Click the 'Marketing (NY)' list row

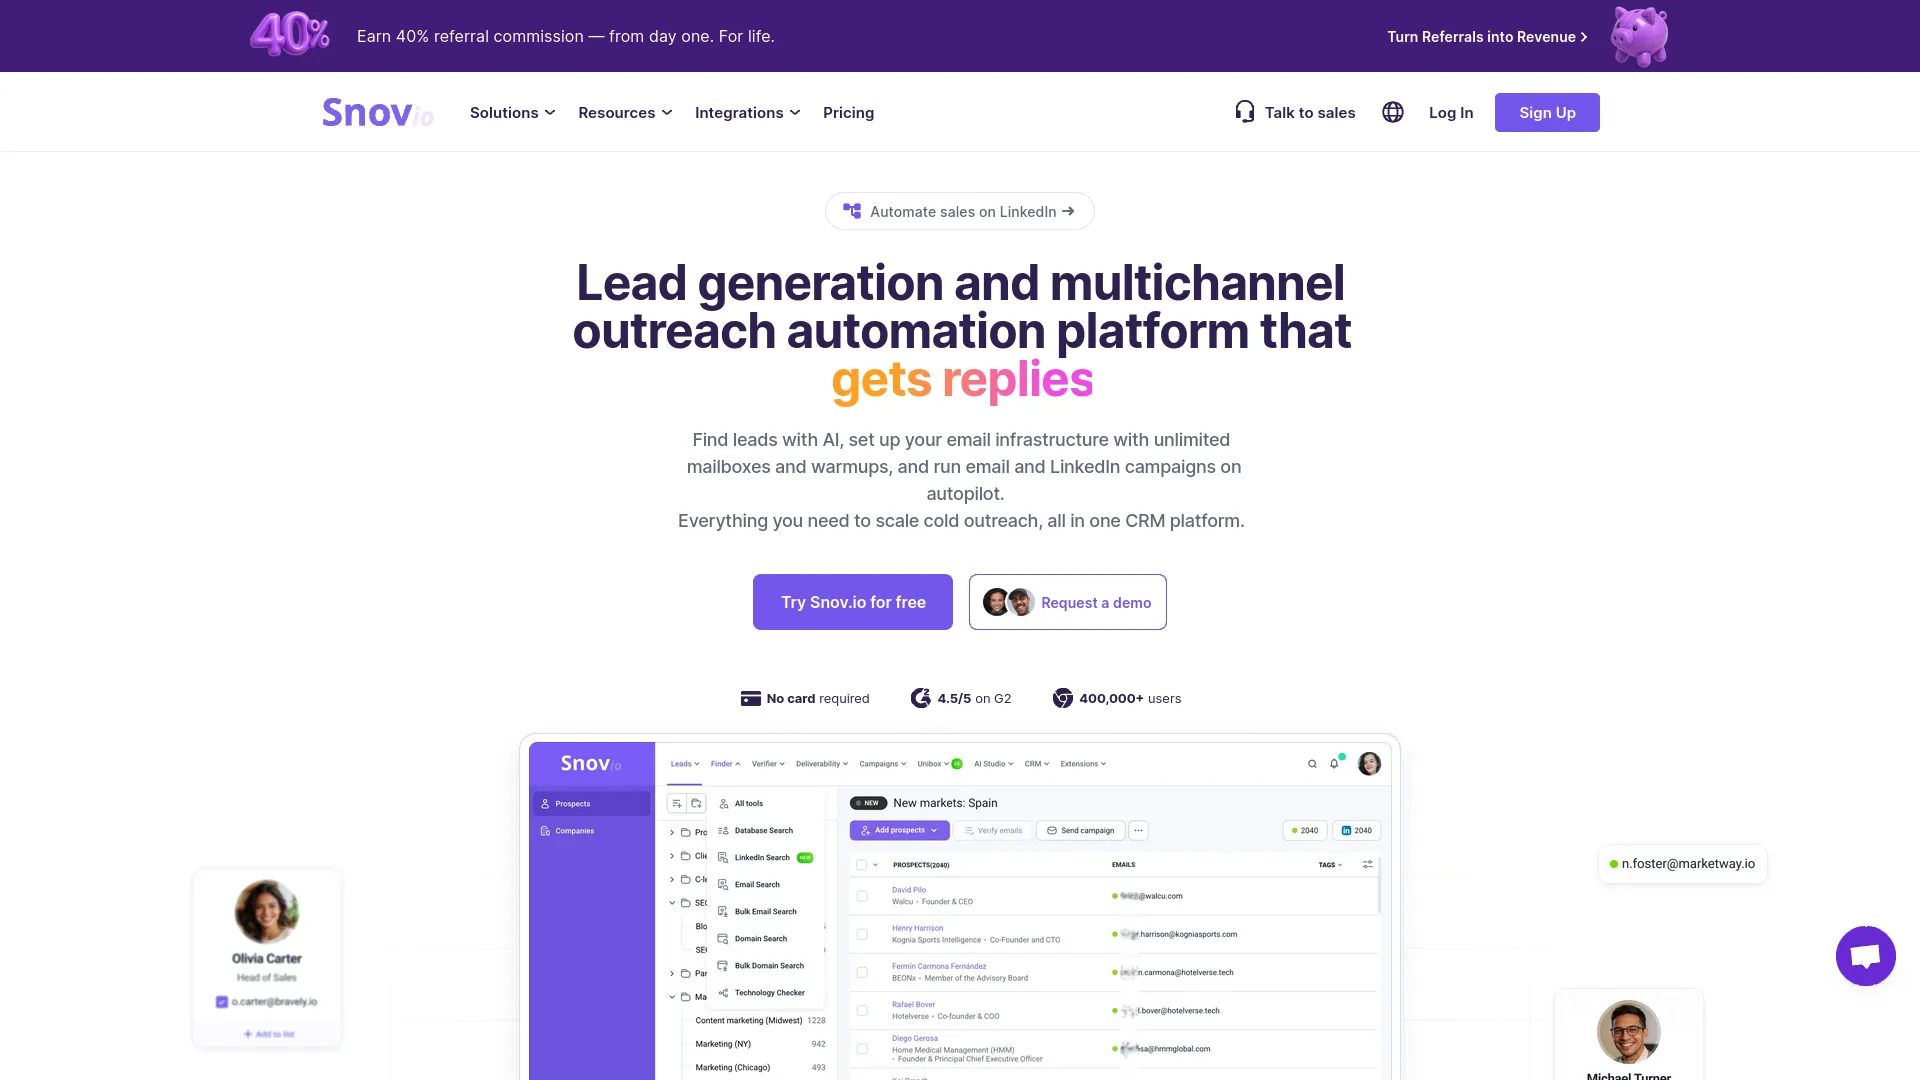click(x=760, y=1044)
